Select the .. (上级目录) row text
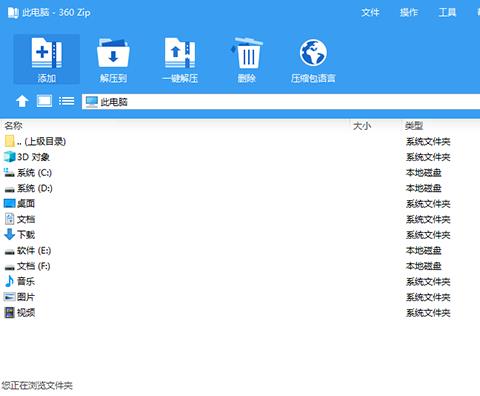The height and width of the screenshot is (396, 480). pyautogui.click(x=41, y=141)
